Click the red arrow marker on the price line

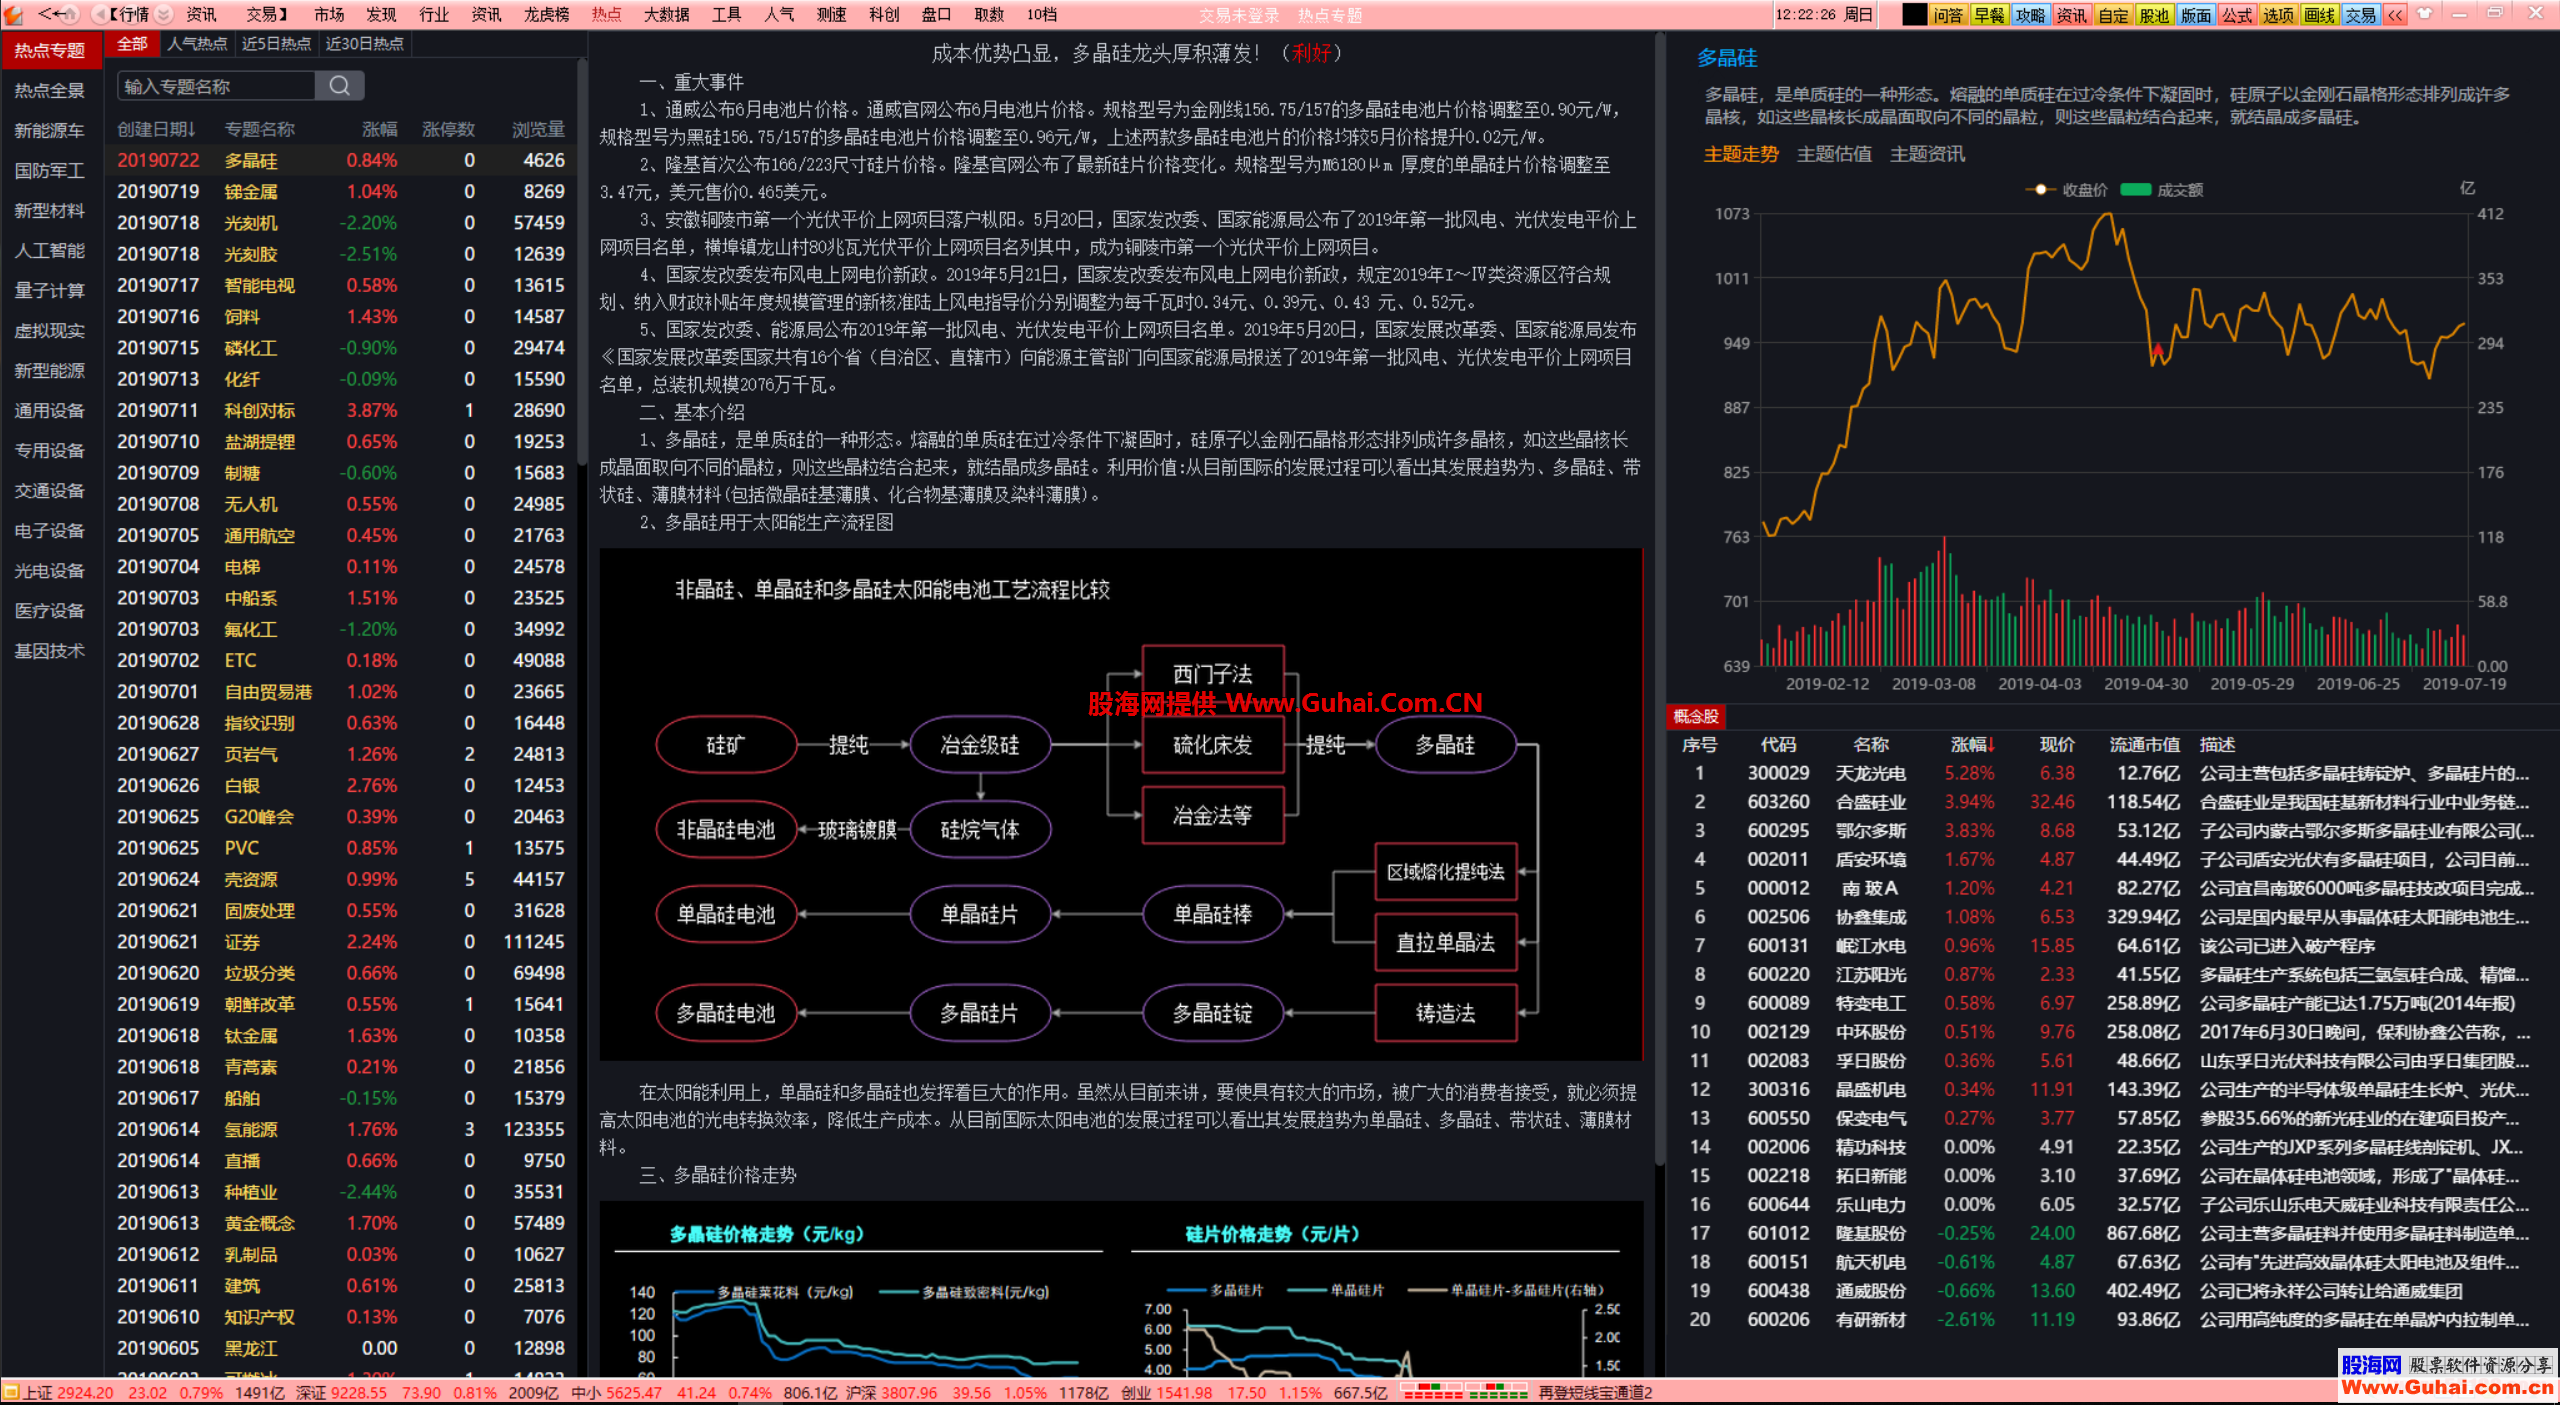[x=2157, y=350]
